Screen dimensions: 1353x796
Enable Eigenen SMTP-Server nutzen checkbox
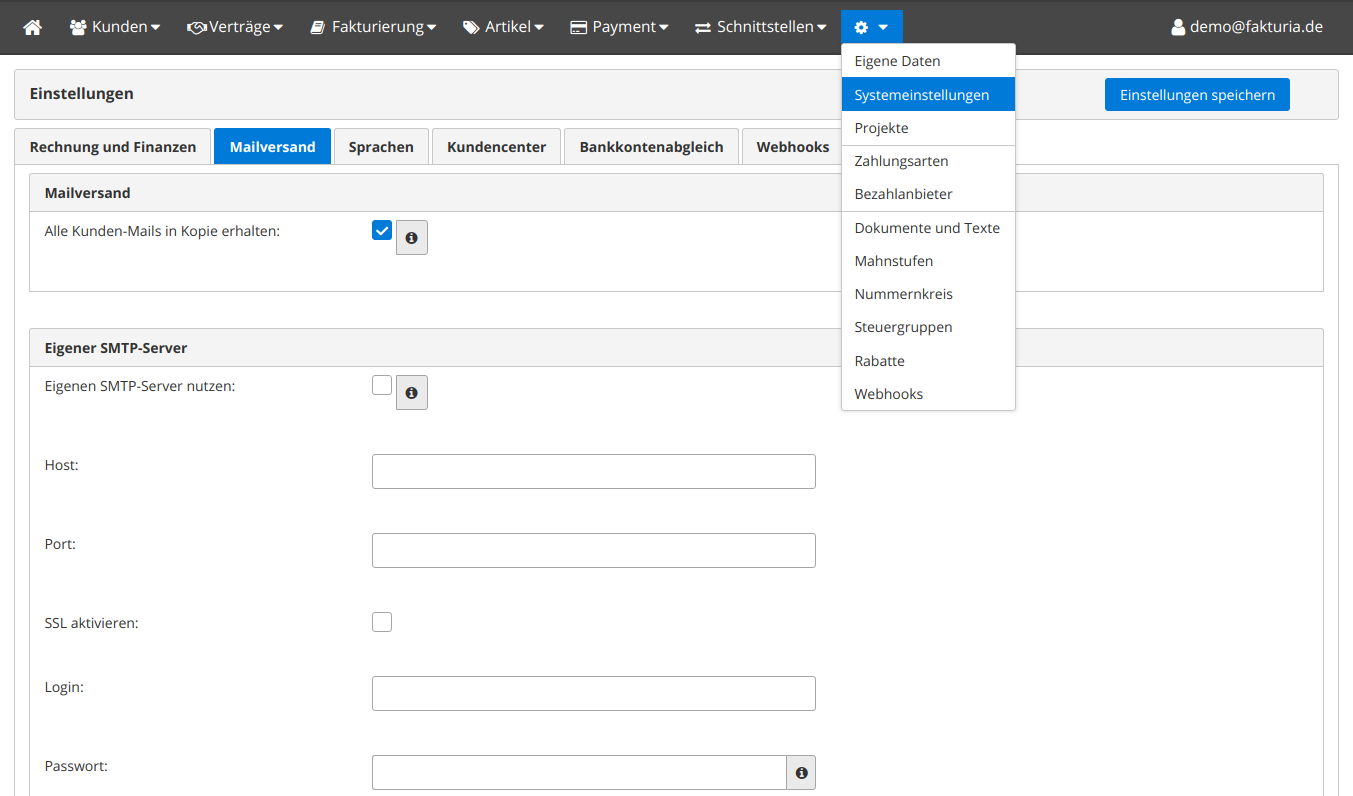382,385
